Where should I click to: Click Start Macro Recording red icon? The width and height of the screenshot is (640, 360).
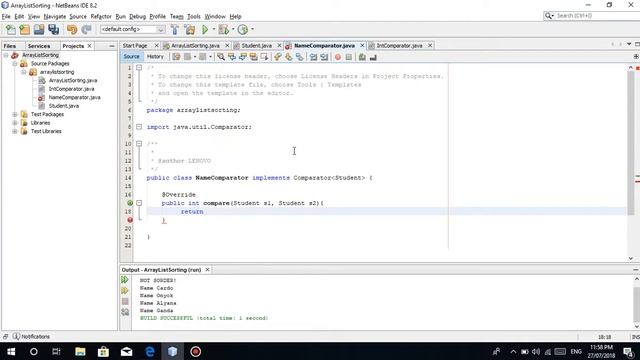(338, 57)
